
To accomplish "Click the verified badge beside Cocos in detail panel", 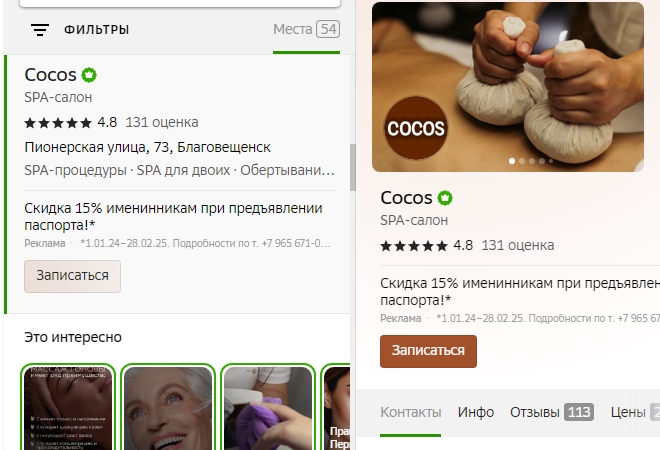I will (445, 198).
